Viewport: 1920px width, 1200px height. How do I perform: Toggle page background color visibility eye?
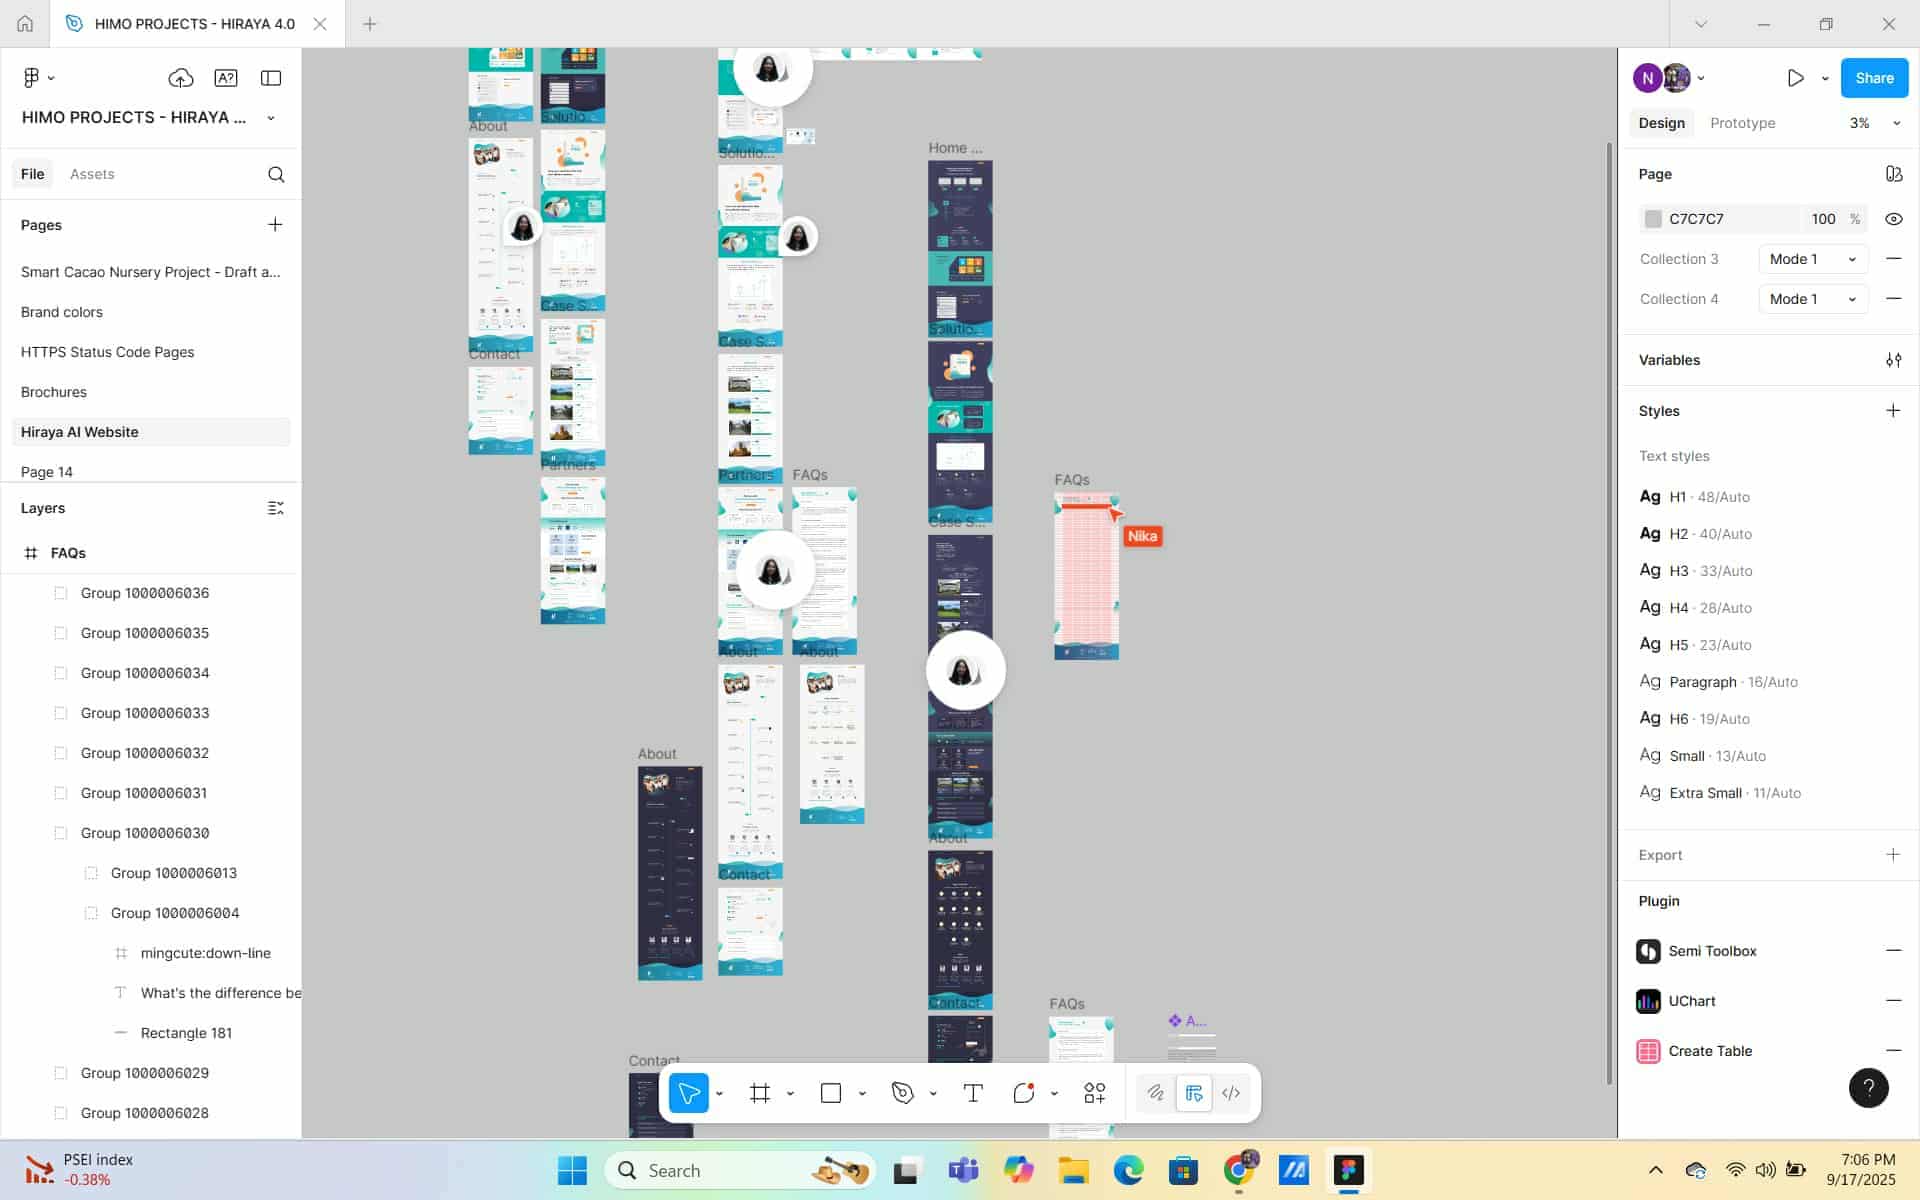click(1893, 219)
